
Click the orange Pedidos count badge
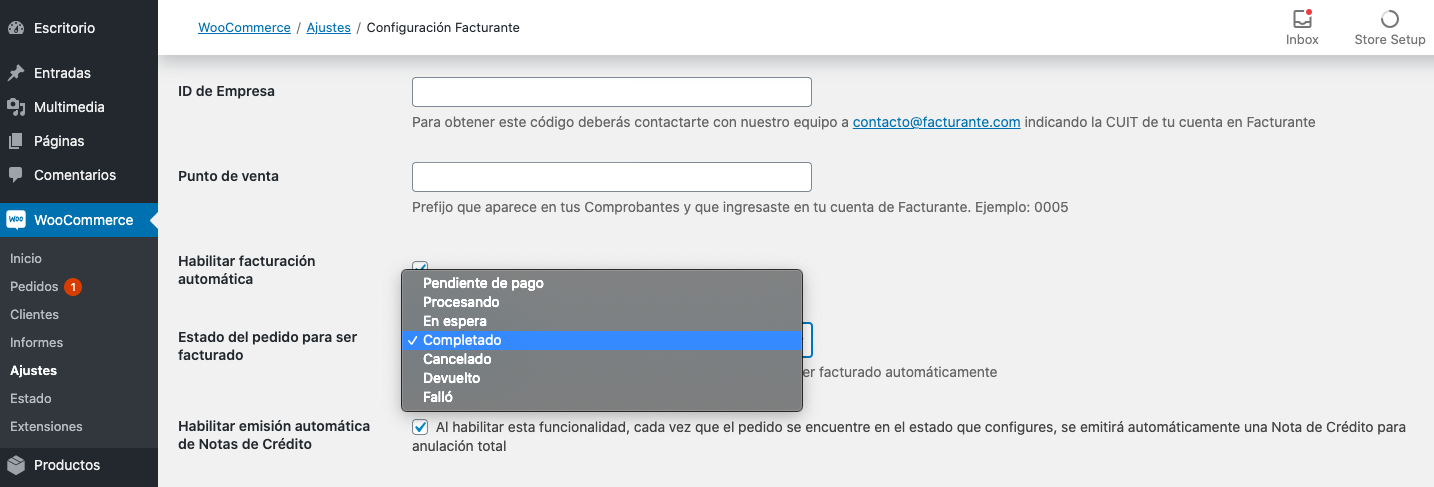[72, 287]
